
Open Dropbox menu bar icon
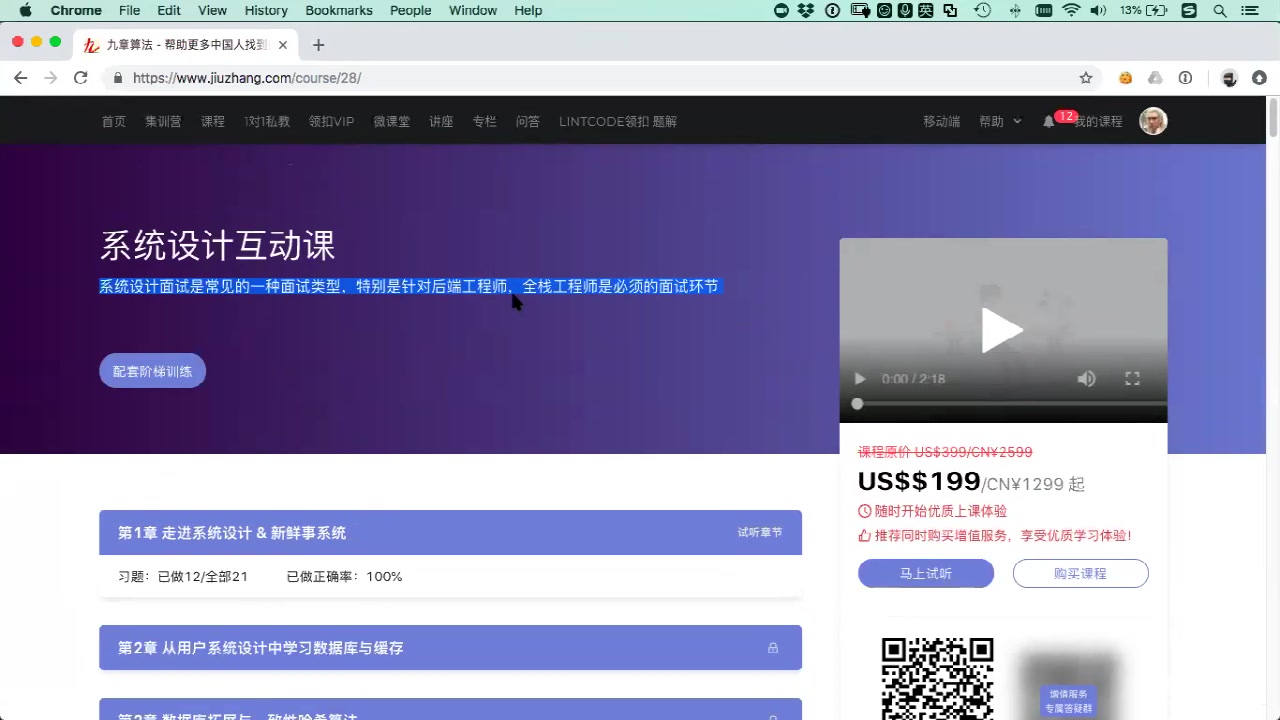pyautogui.click(x=806, y=10)
